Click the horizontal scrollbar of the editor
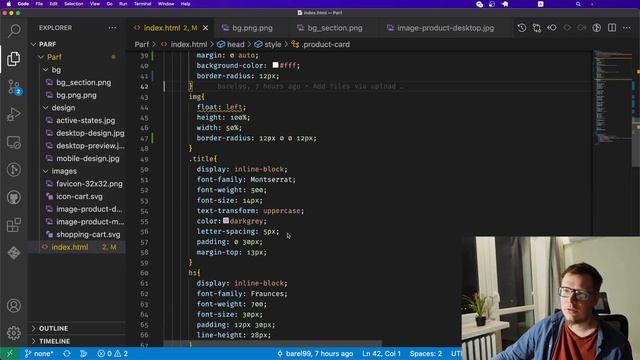The image size is (640, 360). pos(273,343)
